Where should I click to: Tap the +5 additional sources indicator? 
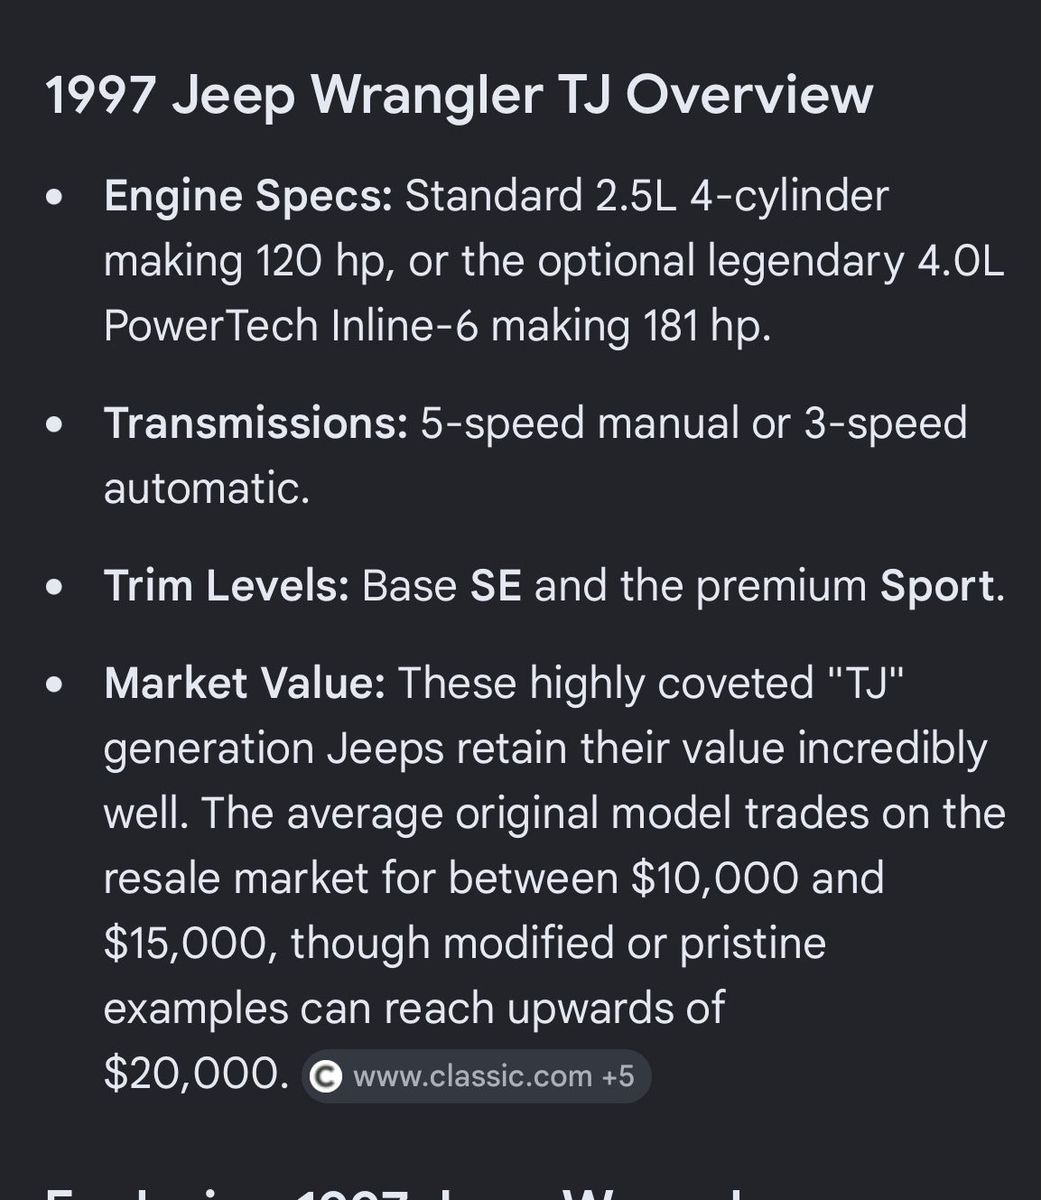617,1076
